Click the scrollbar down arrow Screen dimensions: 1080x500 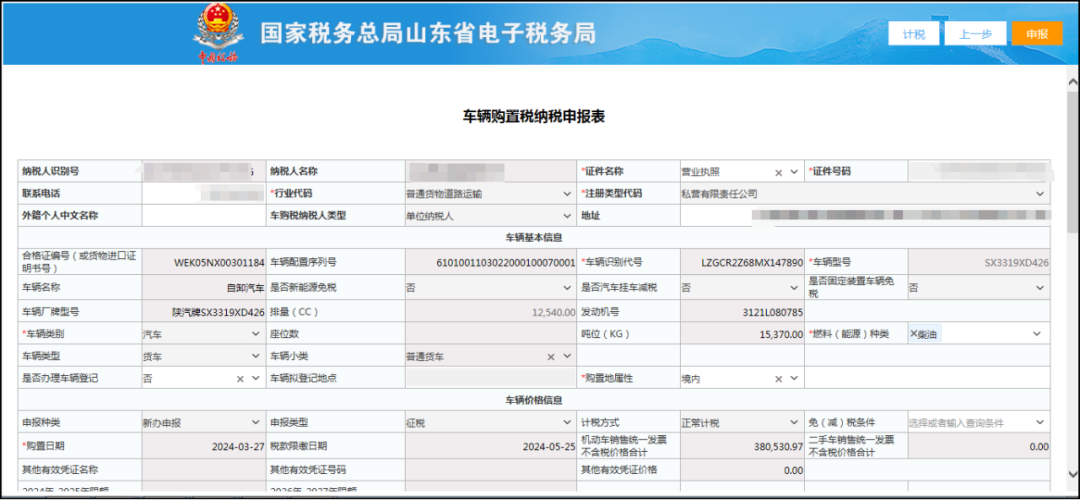pyautogui.click(x=1072, y=474)
